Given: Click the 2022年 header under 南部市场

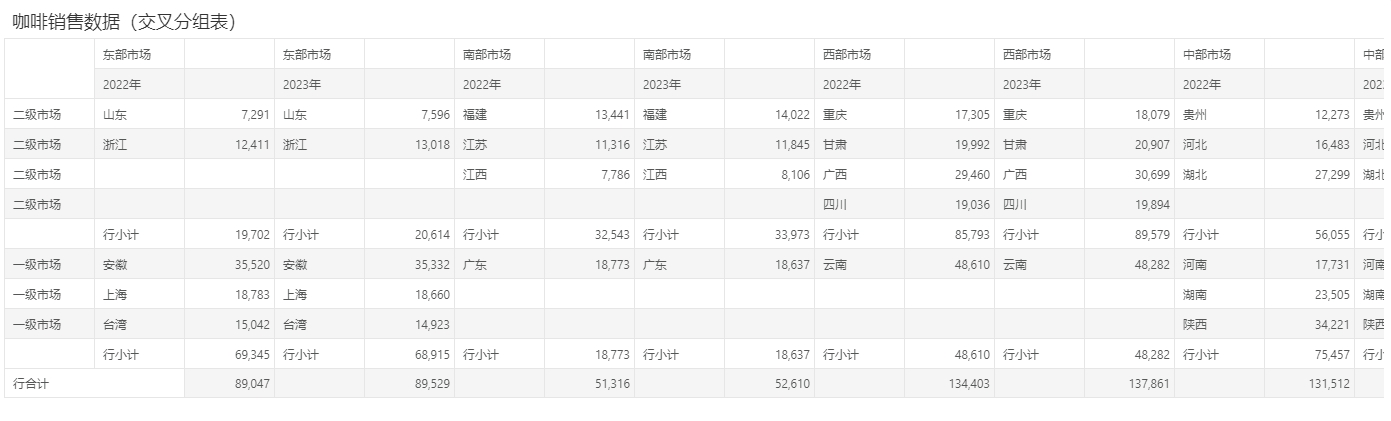Looking at the screenshot, I should click(x=500, y=84).
